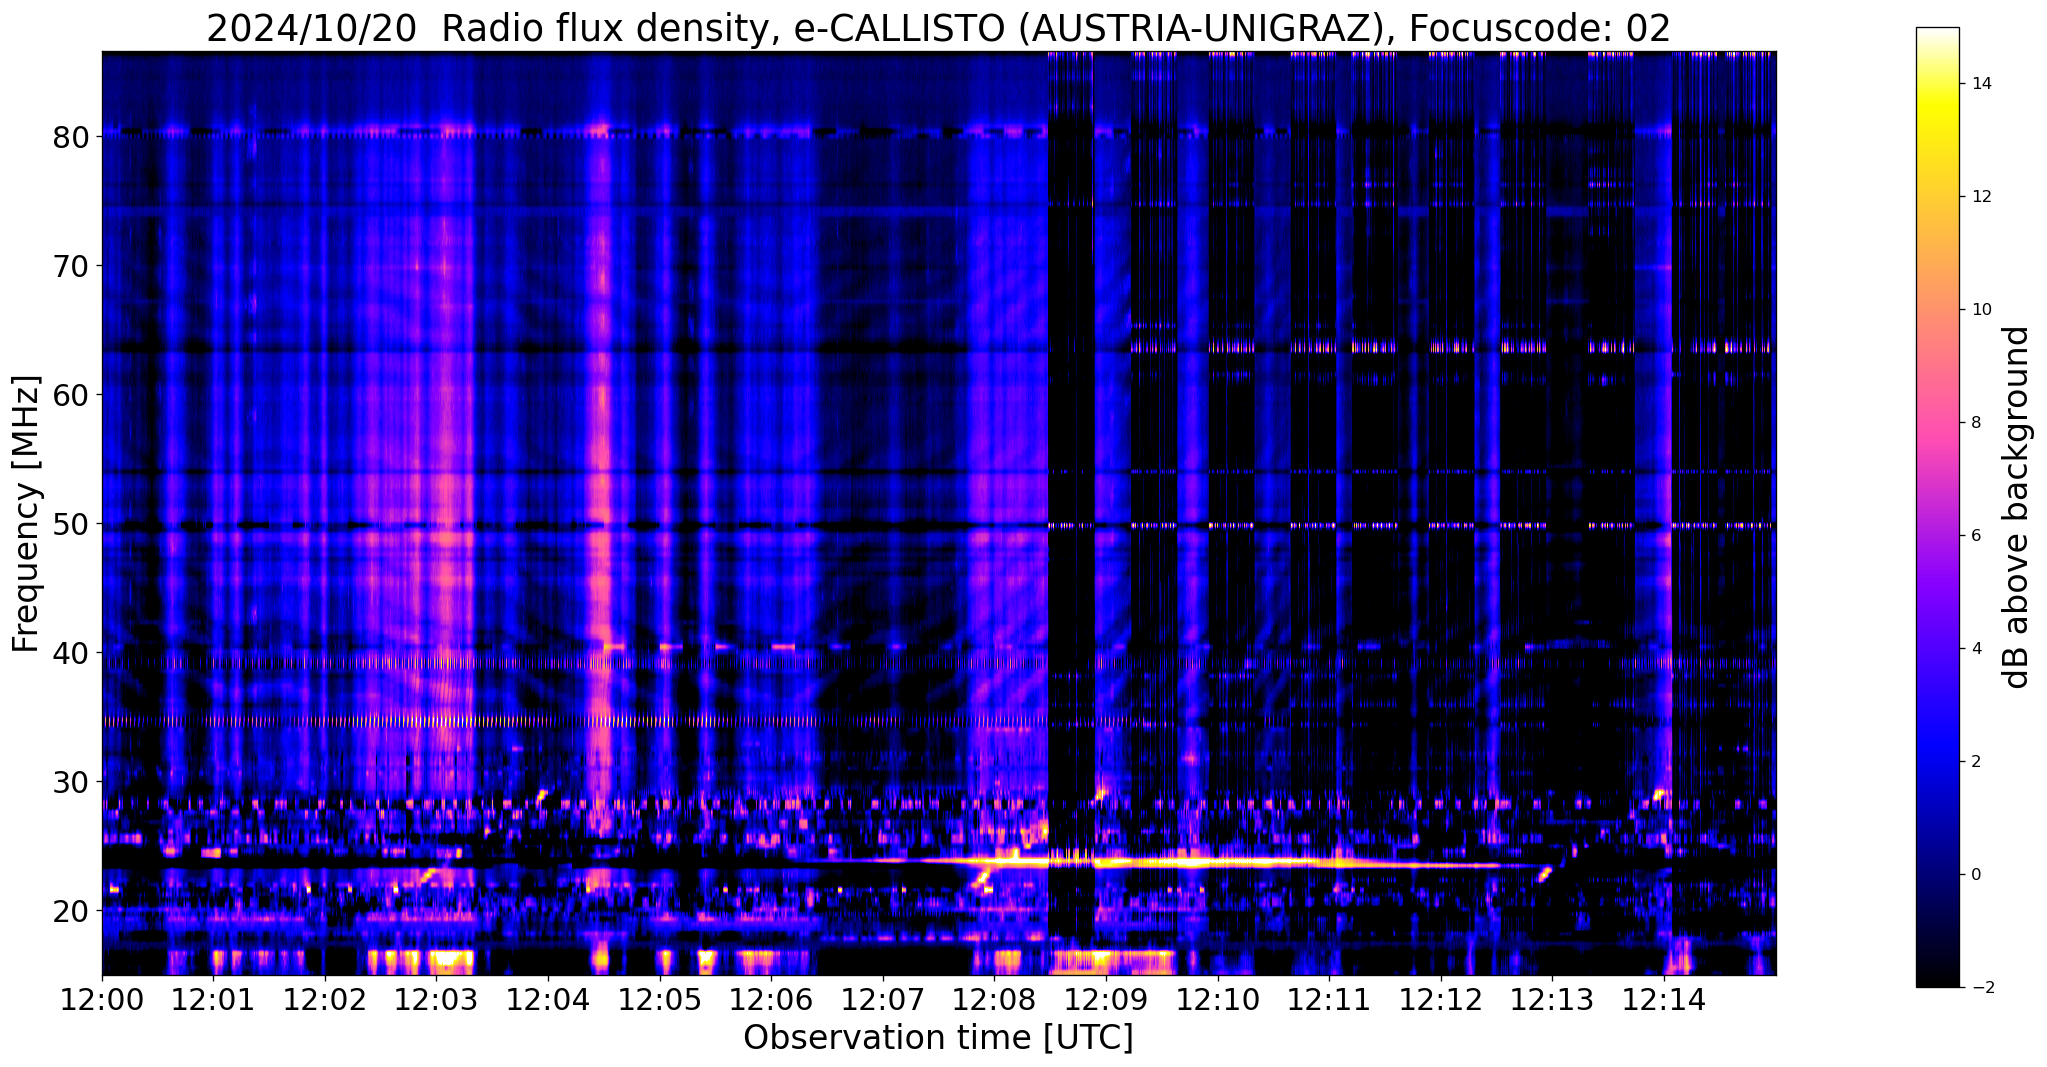The image size is (2047, 1067).
Task: Click the 12:09 time tick label
Action: coord(1106,1000)
